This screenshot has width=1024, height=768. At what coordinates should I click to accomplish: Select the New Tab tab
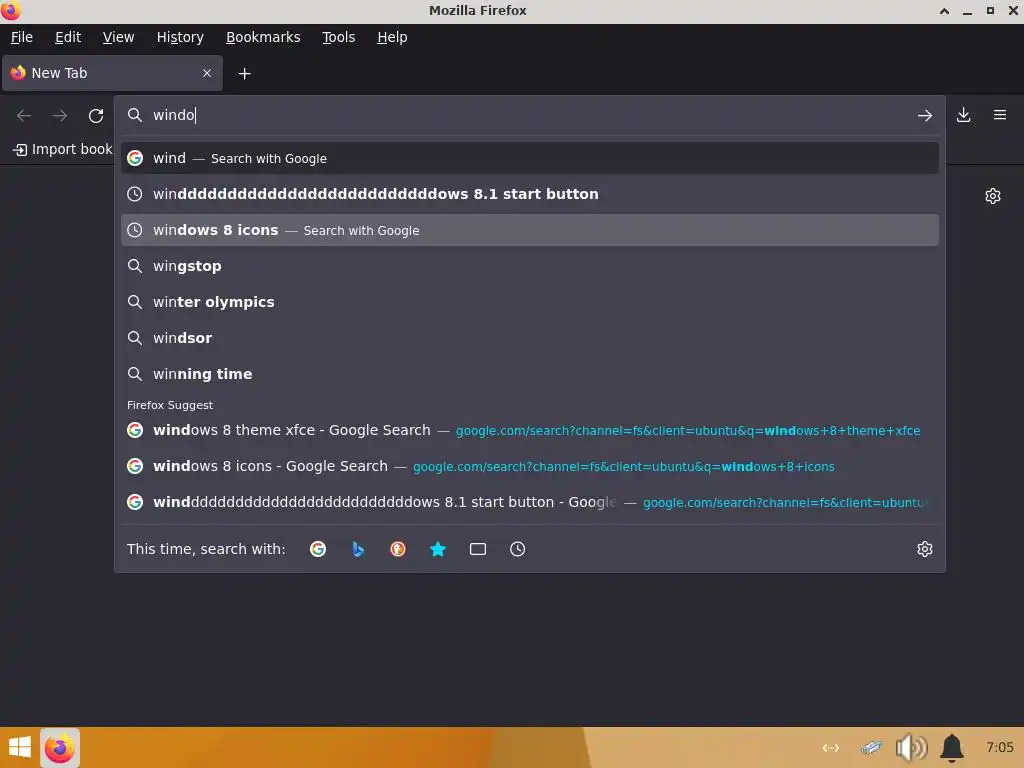pos(112,73)
